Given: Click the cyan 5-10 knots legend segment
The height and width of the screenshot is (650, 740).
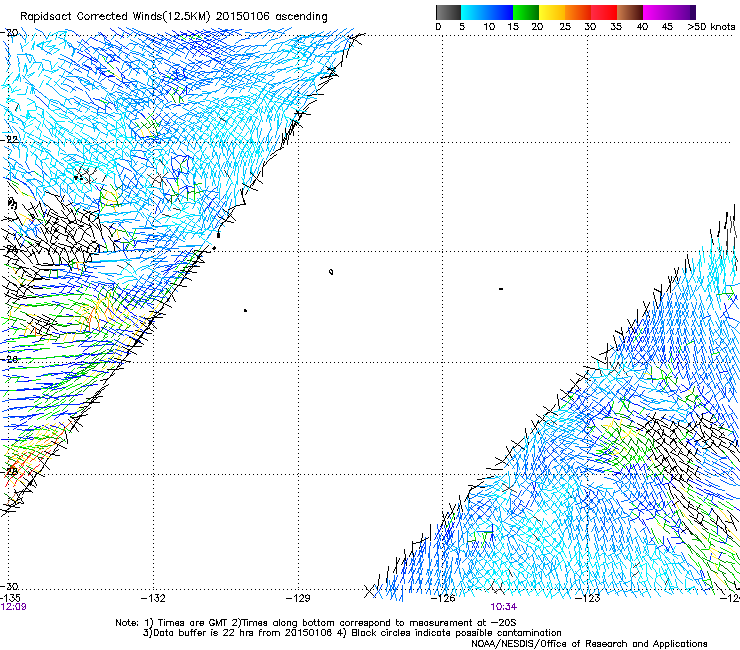Looking at the screenshot, I should pyautogui.click(x=474, y=12).
